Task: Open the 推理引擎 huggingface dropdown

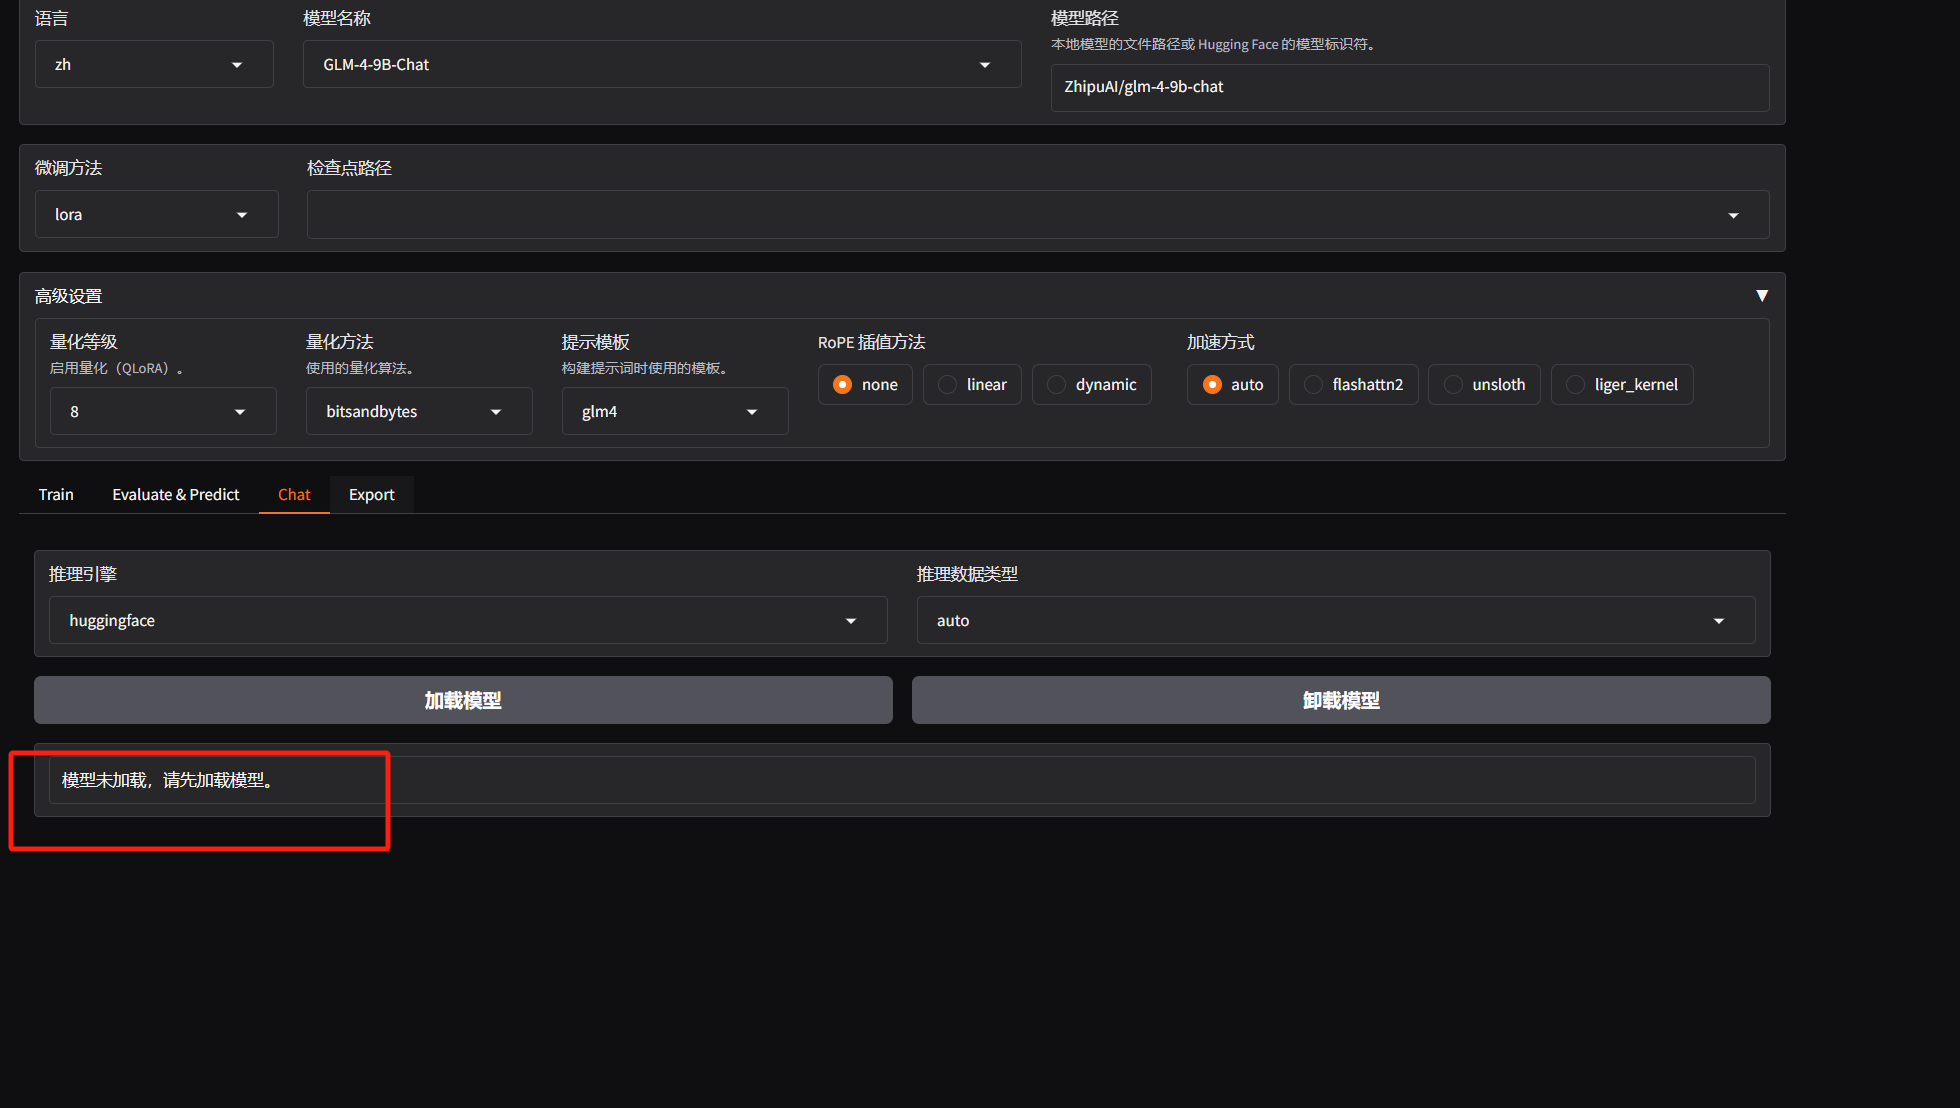Action: (467, 621)
